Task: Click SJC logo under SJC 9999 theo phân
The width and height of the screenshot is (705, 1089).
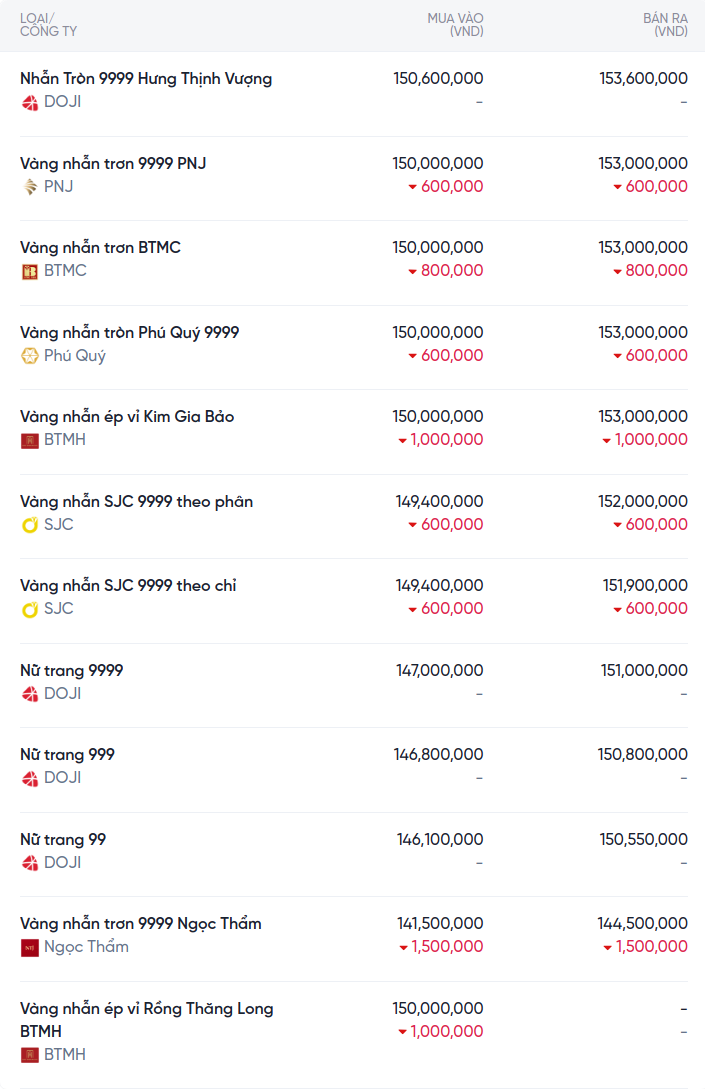Action: click(x=30, y=525)
